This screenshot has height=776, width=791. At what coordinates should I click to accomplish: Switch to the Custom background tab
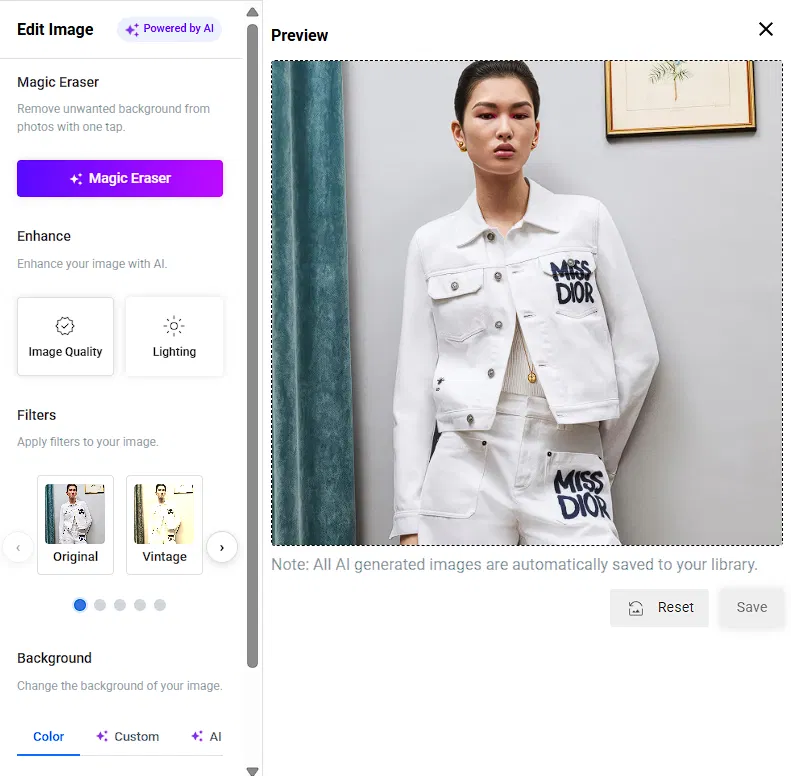pyautogui.click(x=128, y=737)
